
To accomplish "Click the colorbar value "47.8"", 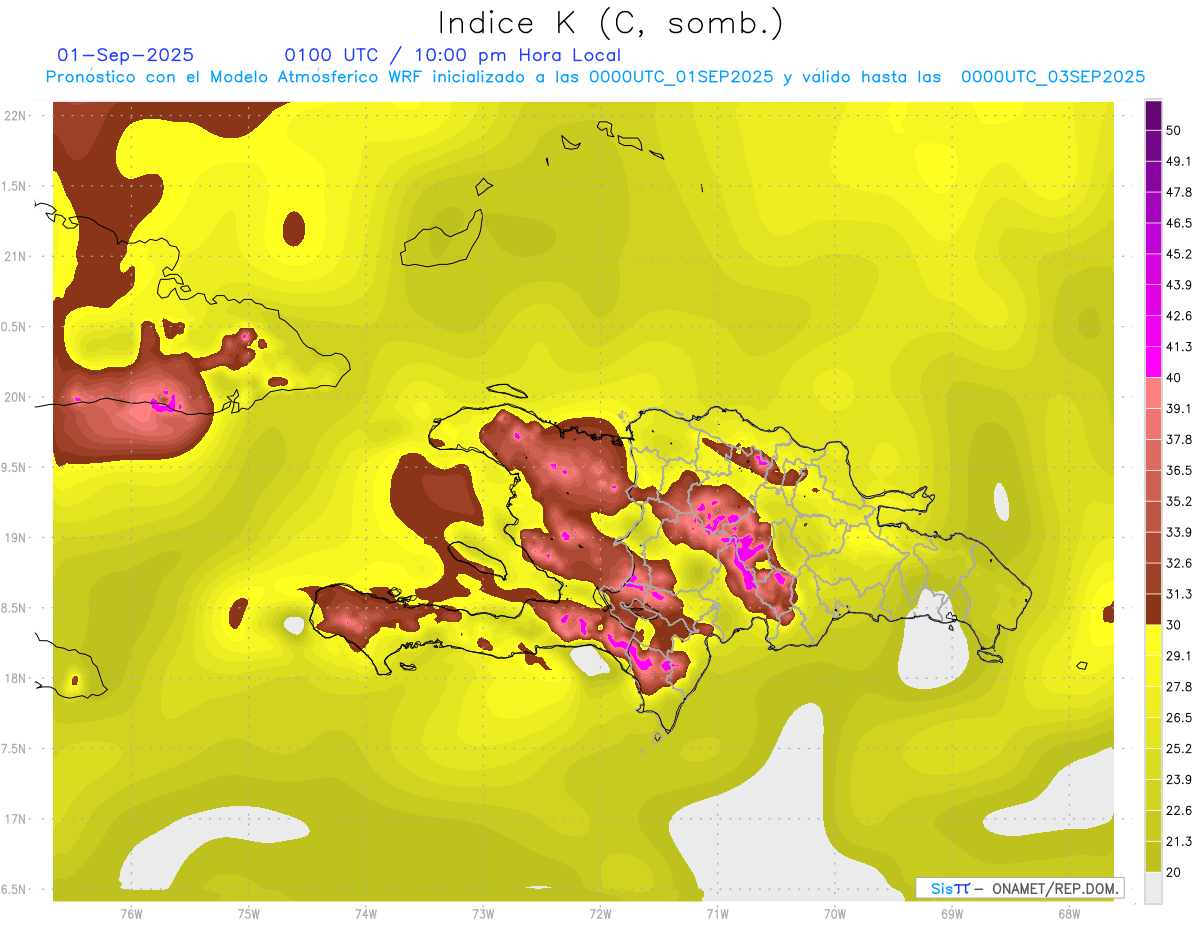I will click(1178, 192).
